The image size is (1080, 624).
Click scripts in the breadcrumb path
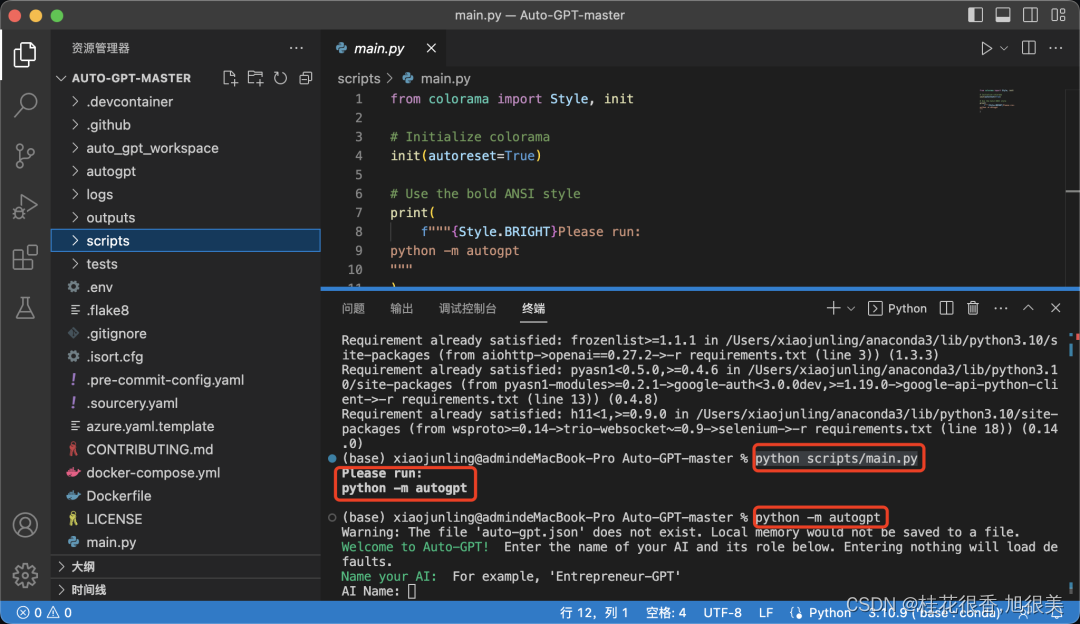[x=358, y=79]
